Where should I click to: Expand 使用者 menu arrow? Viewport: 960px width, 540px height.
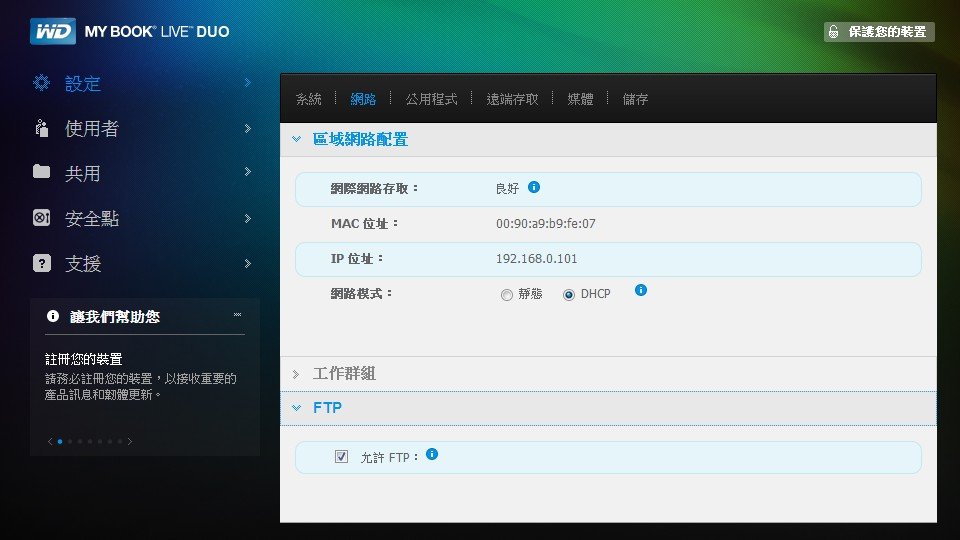247,128
